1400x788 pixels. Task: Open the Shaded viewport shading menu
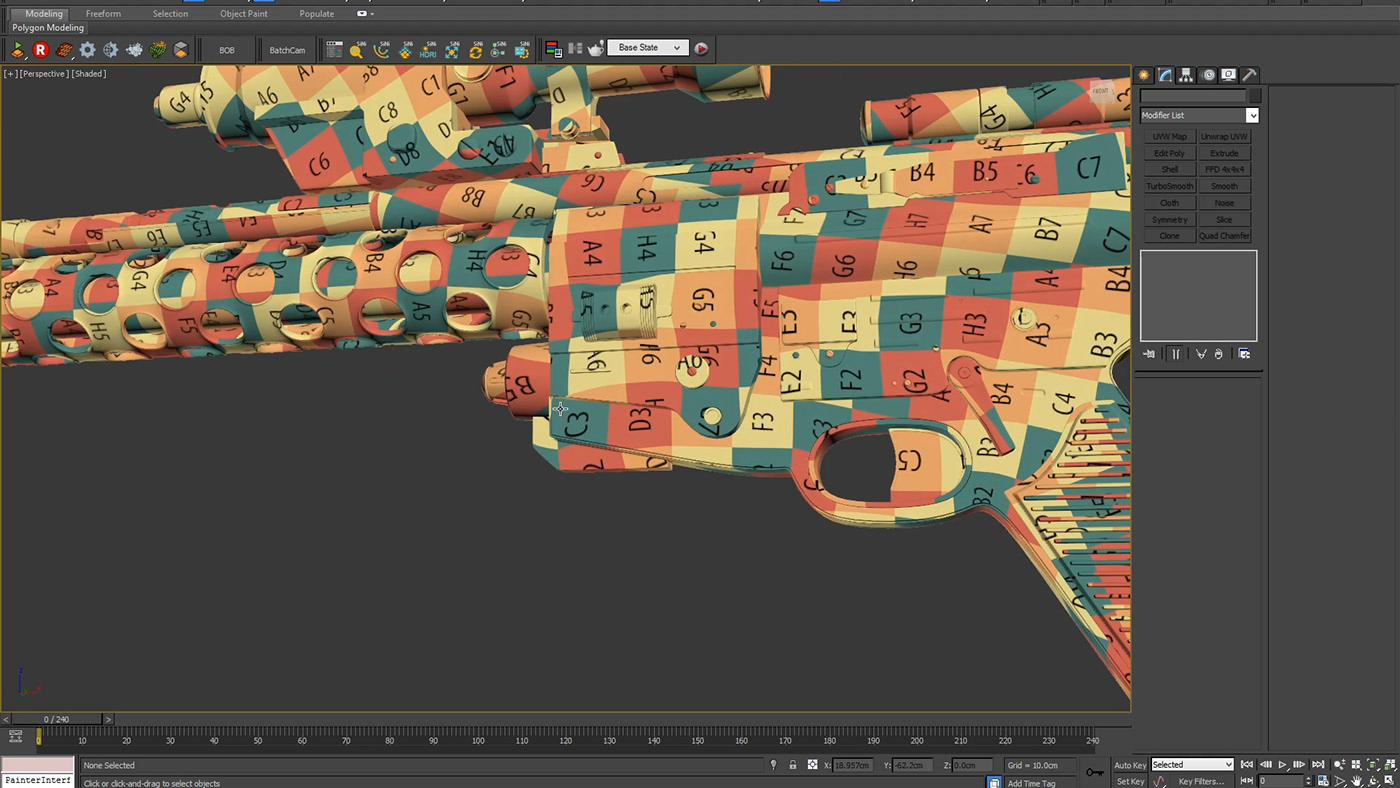(x=88, y=74)
